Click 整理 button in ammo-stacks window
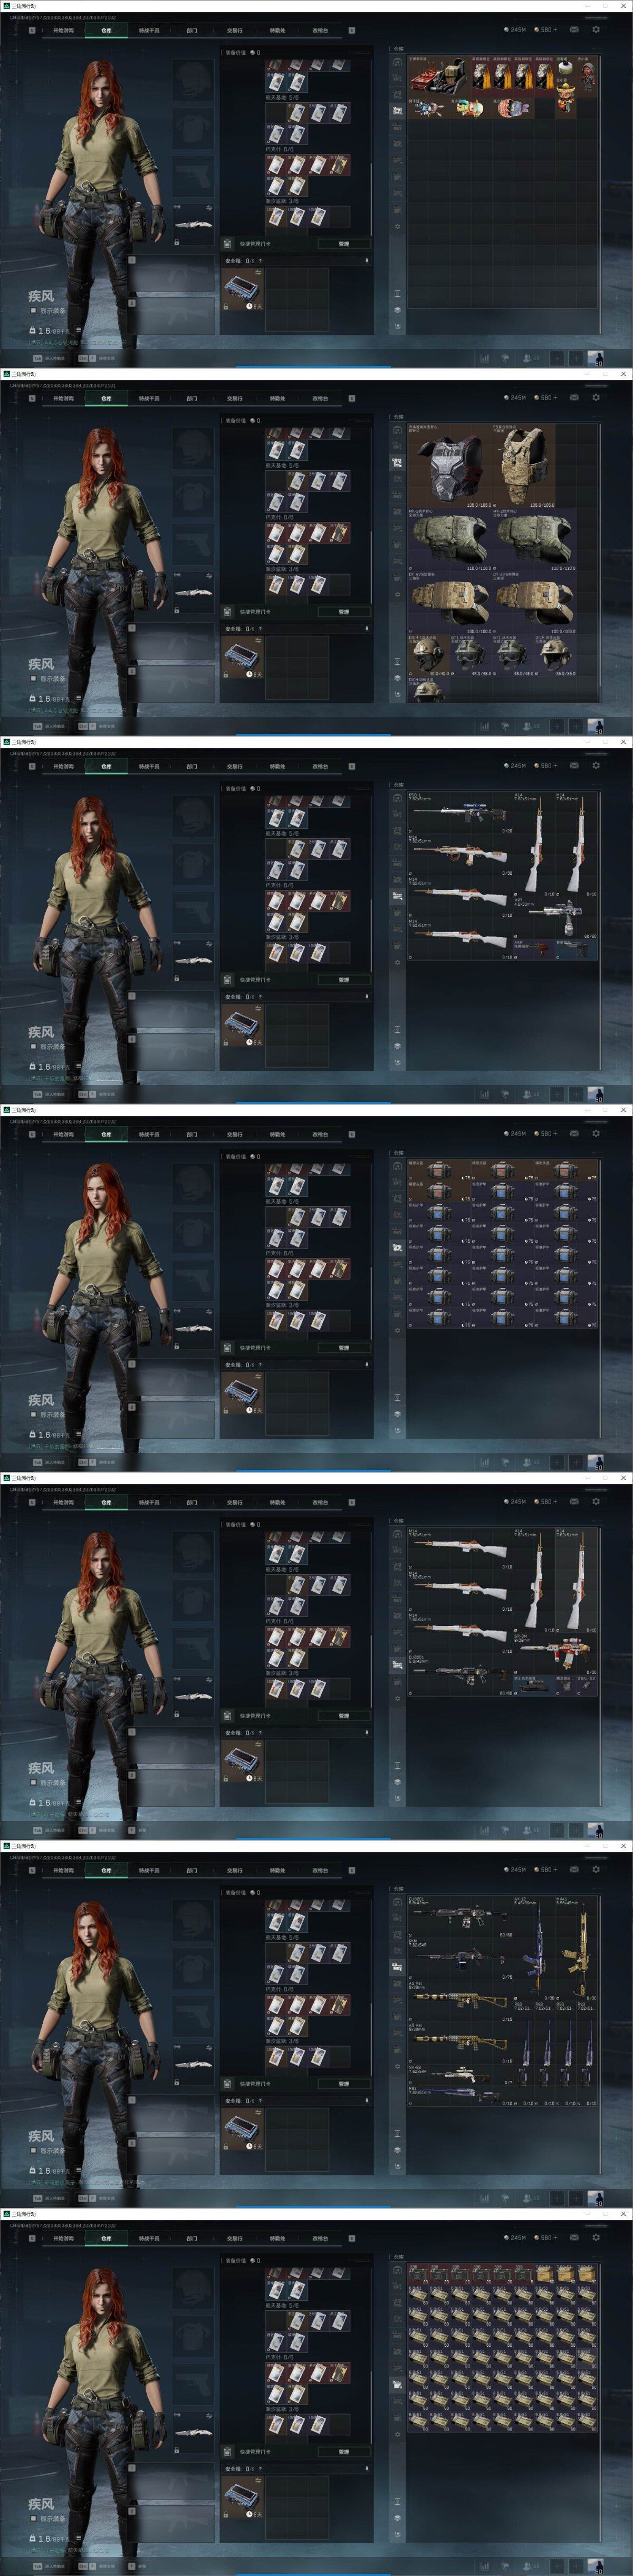 point(344,2452)
